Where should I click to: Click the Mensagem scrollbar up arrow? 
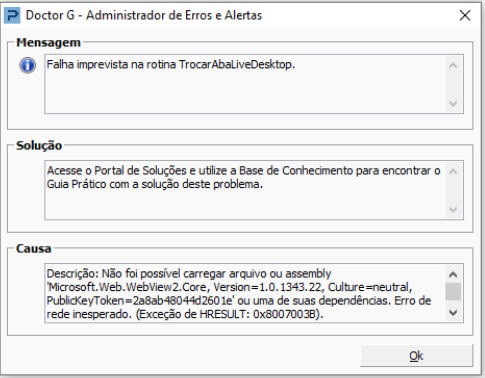453,65
